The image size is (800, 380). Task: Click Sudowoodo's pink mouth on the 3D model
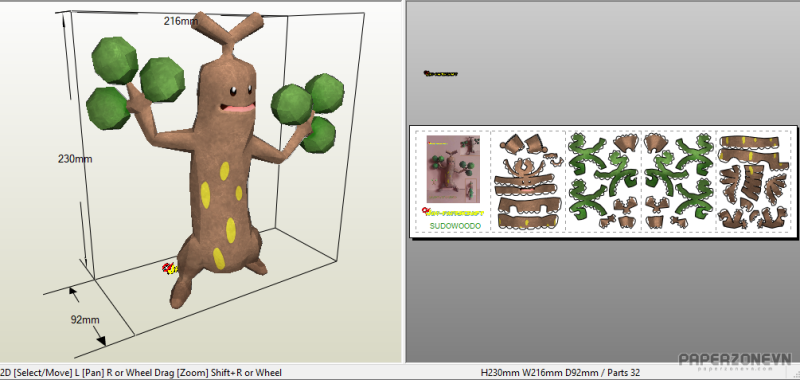click(237, 108)
